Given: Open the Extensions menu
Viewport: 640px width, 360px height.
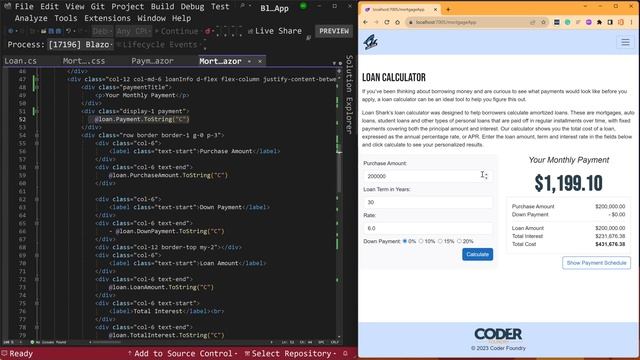Looking at the screenshot, I should 107,18.
